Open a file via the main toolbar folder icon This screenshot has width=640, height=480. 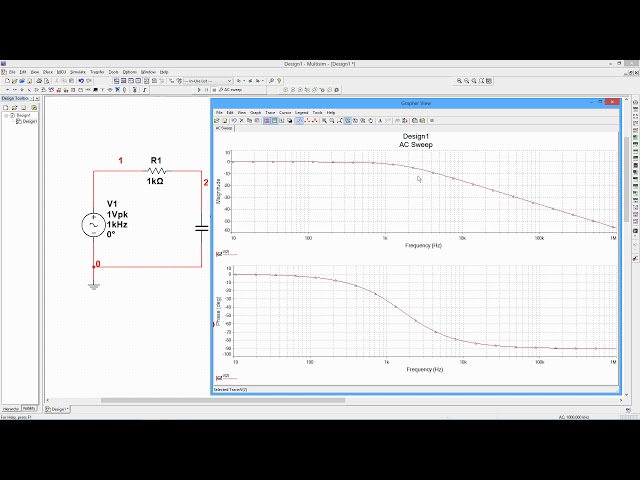coord(14,81)
